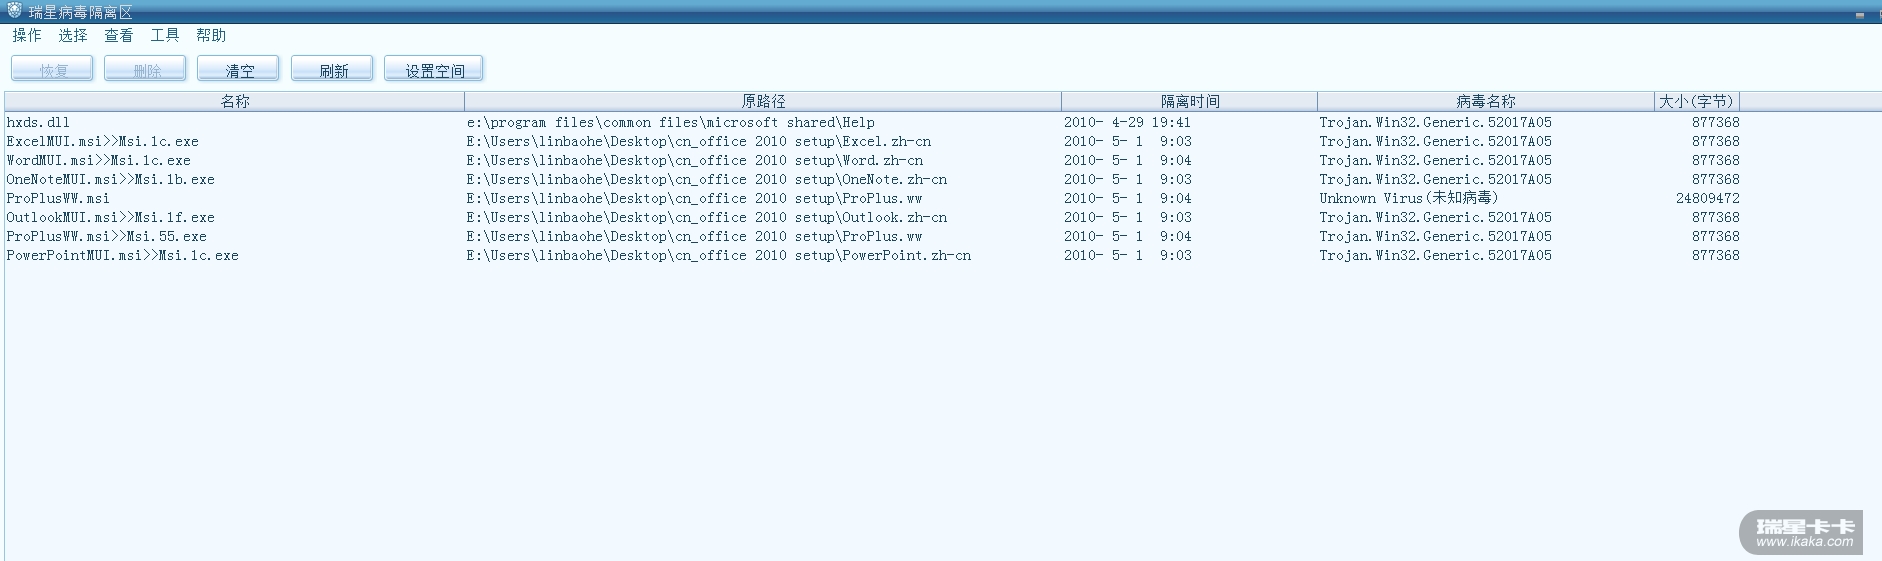The image size is (1882, 561).
Task: Click the minimize button in the title bar
Action: 1860,14
